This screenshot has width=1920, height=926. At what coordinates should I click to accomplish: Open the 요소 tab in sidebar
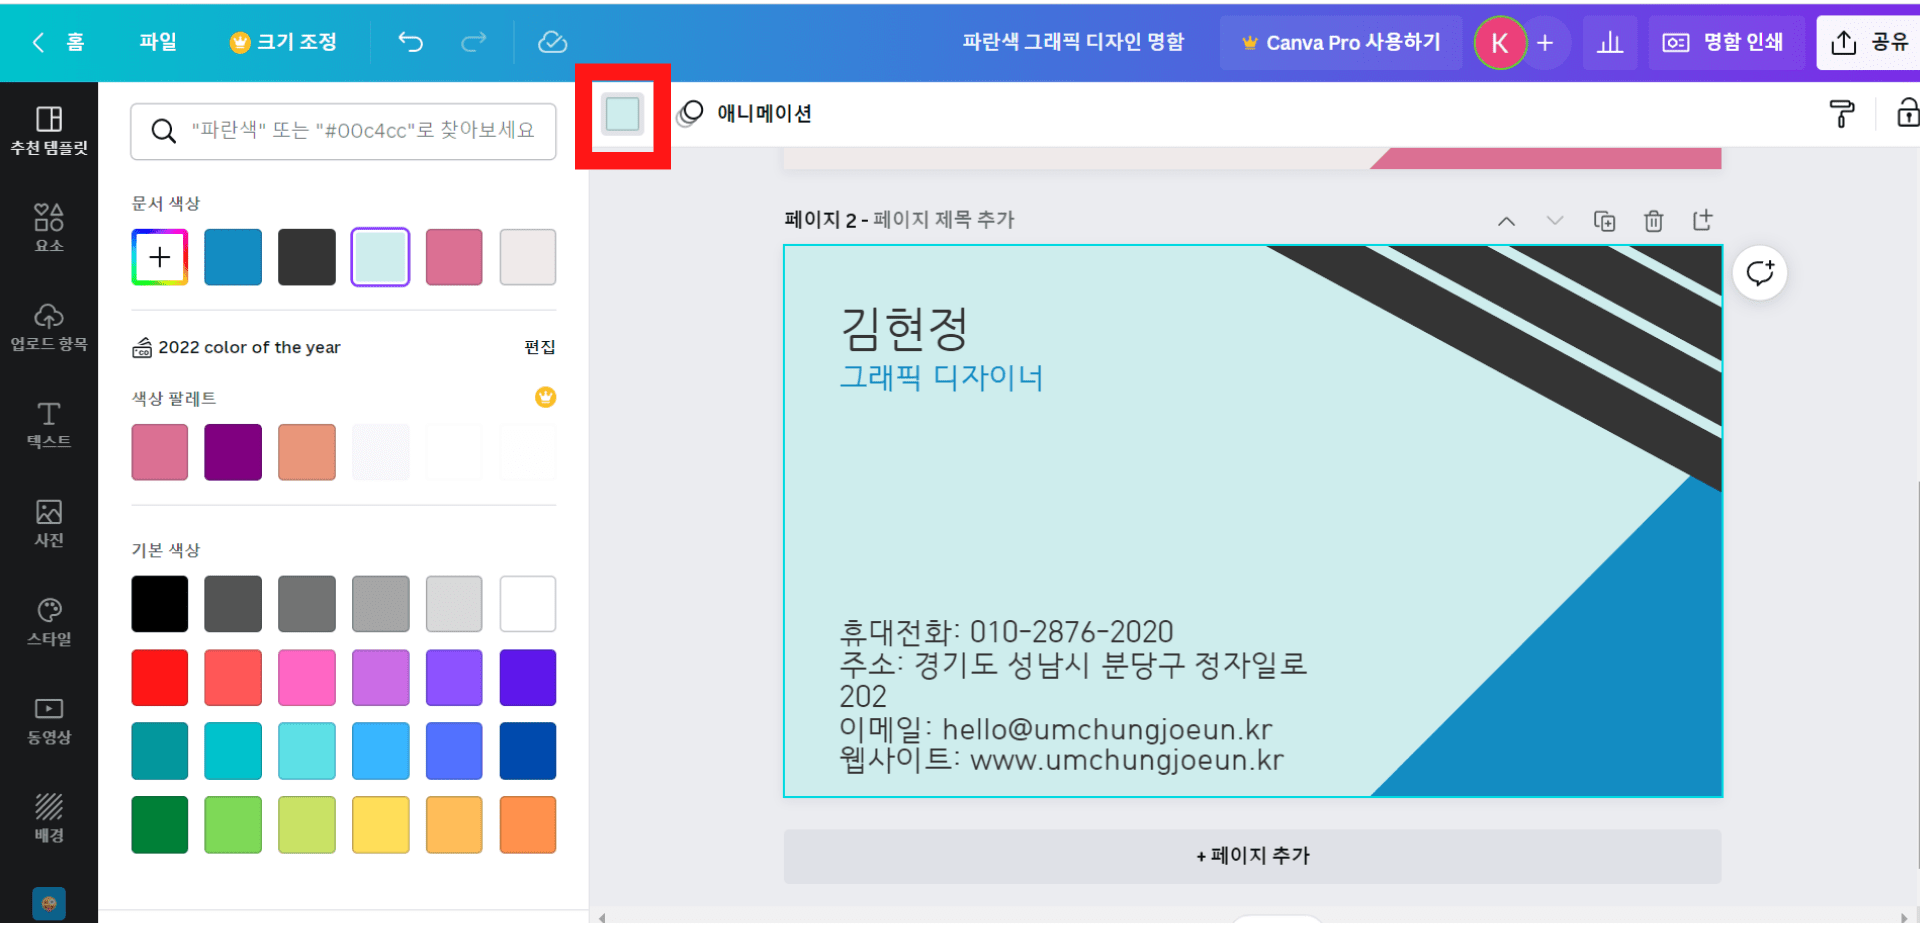[49, 227]
